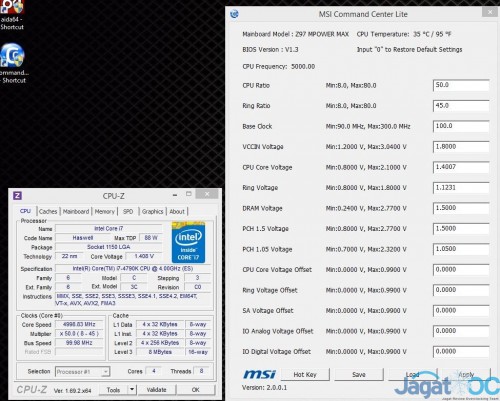
Task: Click the Validate button
Action: click(x=156, y=390)
